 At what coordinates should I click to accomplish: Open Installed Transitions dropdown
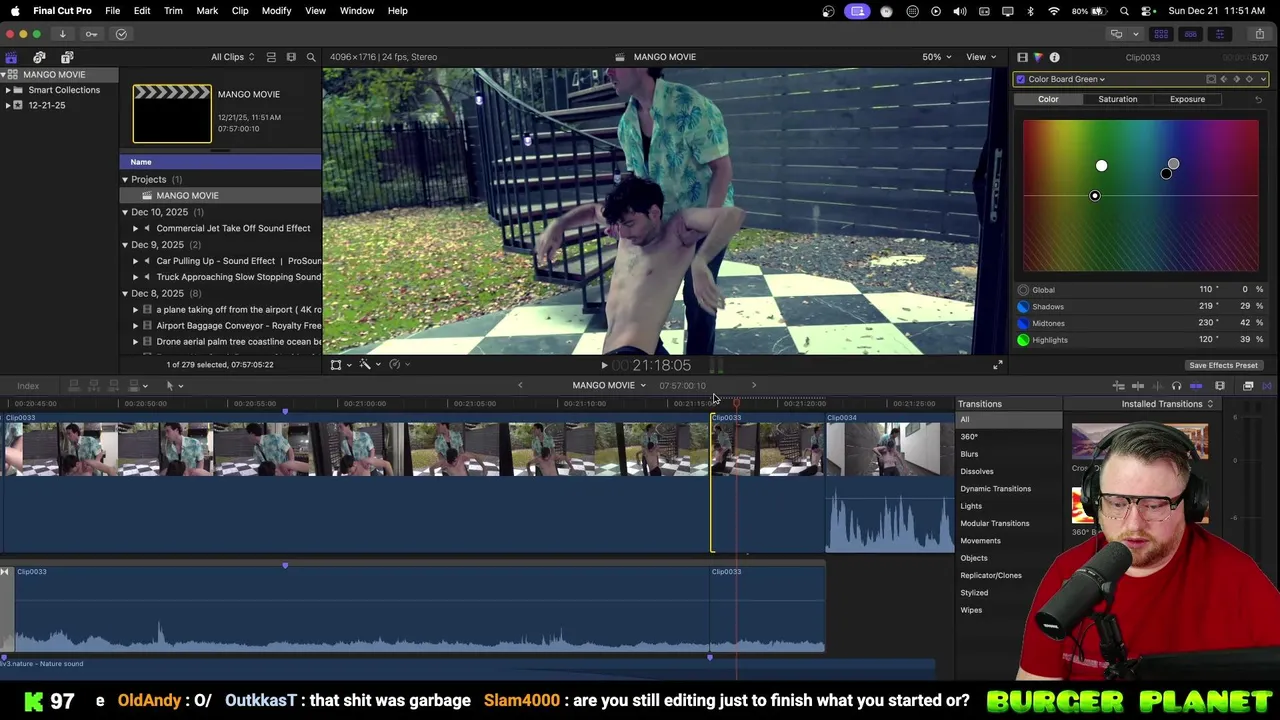click(x=1167, y=404)
